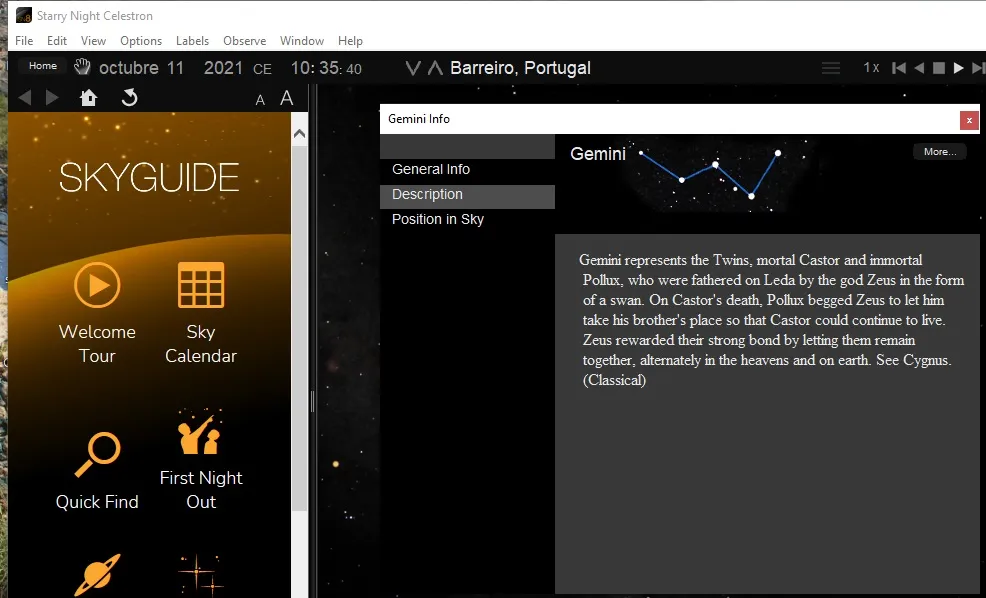This screenshot has height=598, width=986.
Task: Click the SKYGUIDE title heading
Action: (149, 177)
